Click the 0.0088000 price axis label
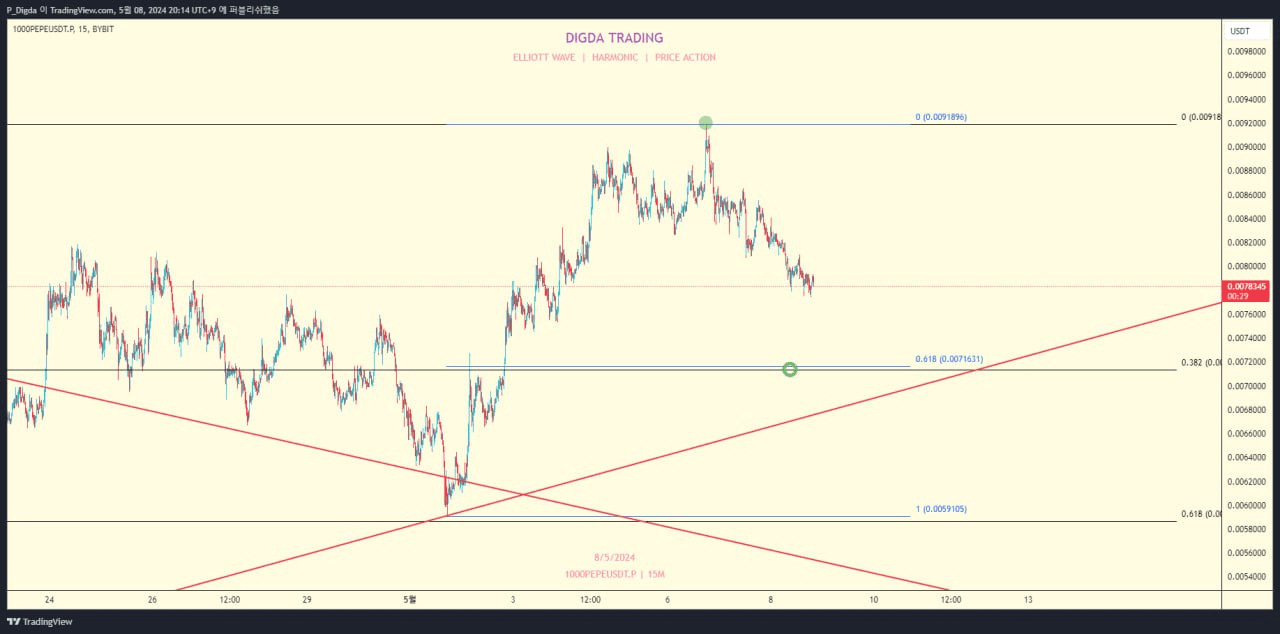This screenshot has height=634, width=1280. pos(1248,171)
